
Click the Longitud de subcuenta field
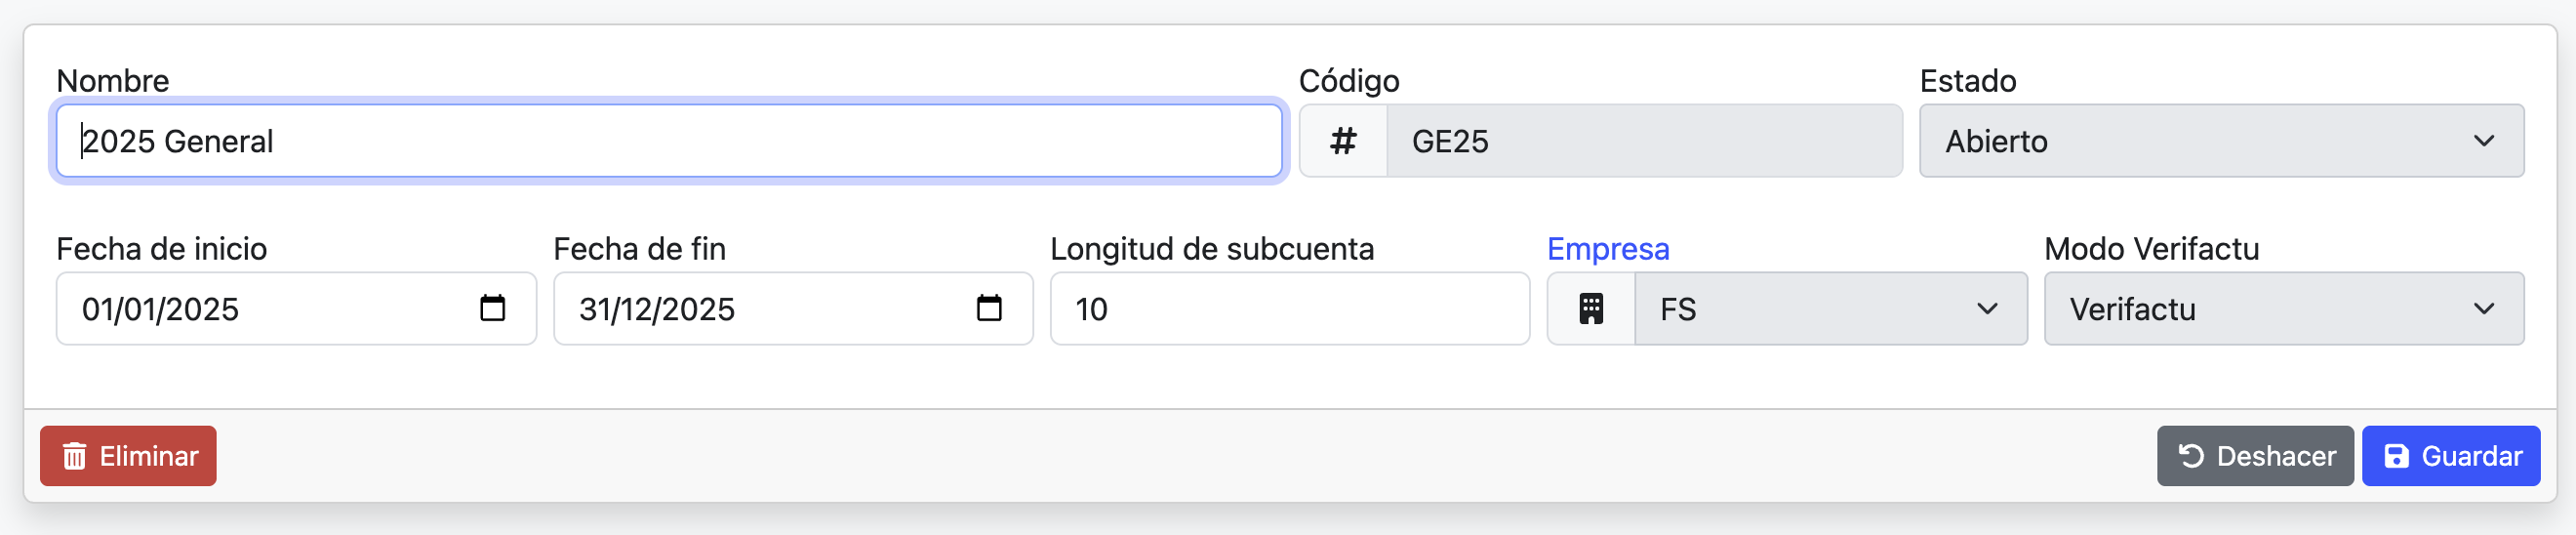pyautogui.click(x=1289, y=309)
